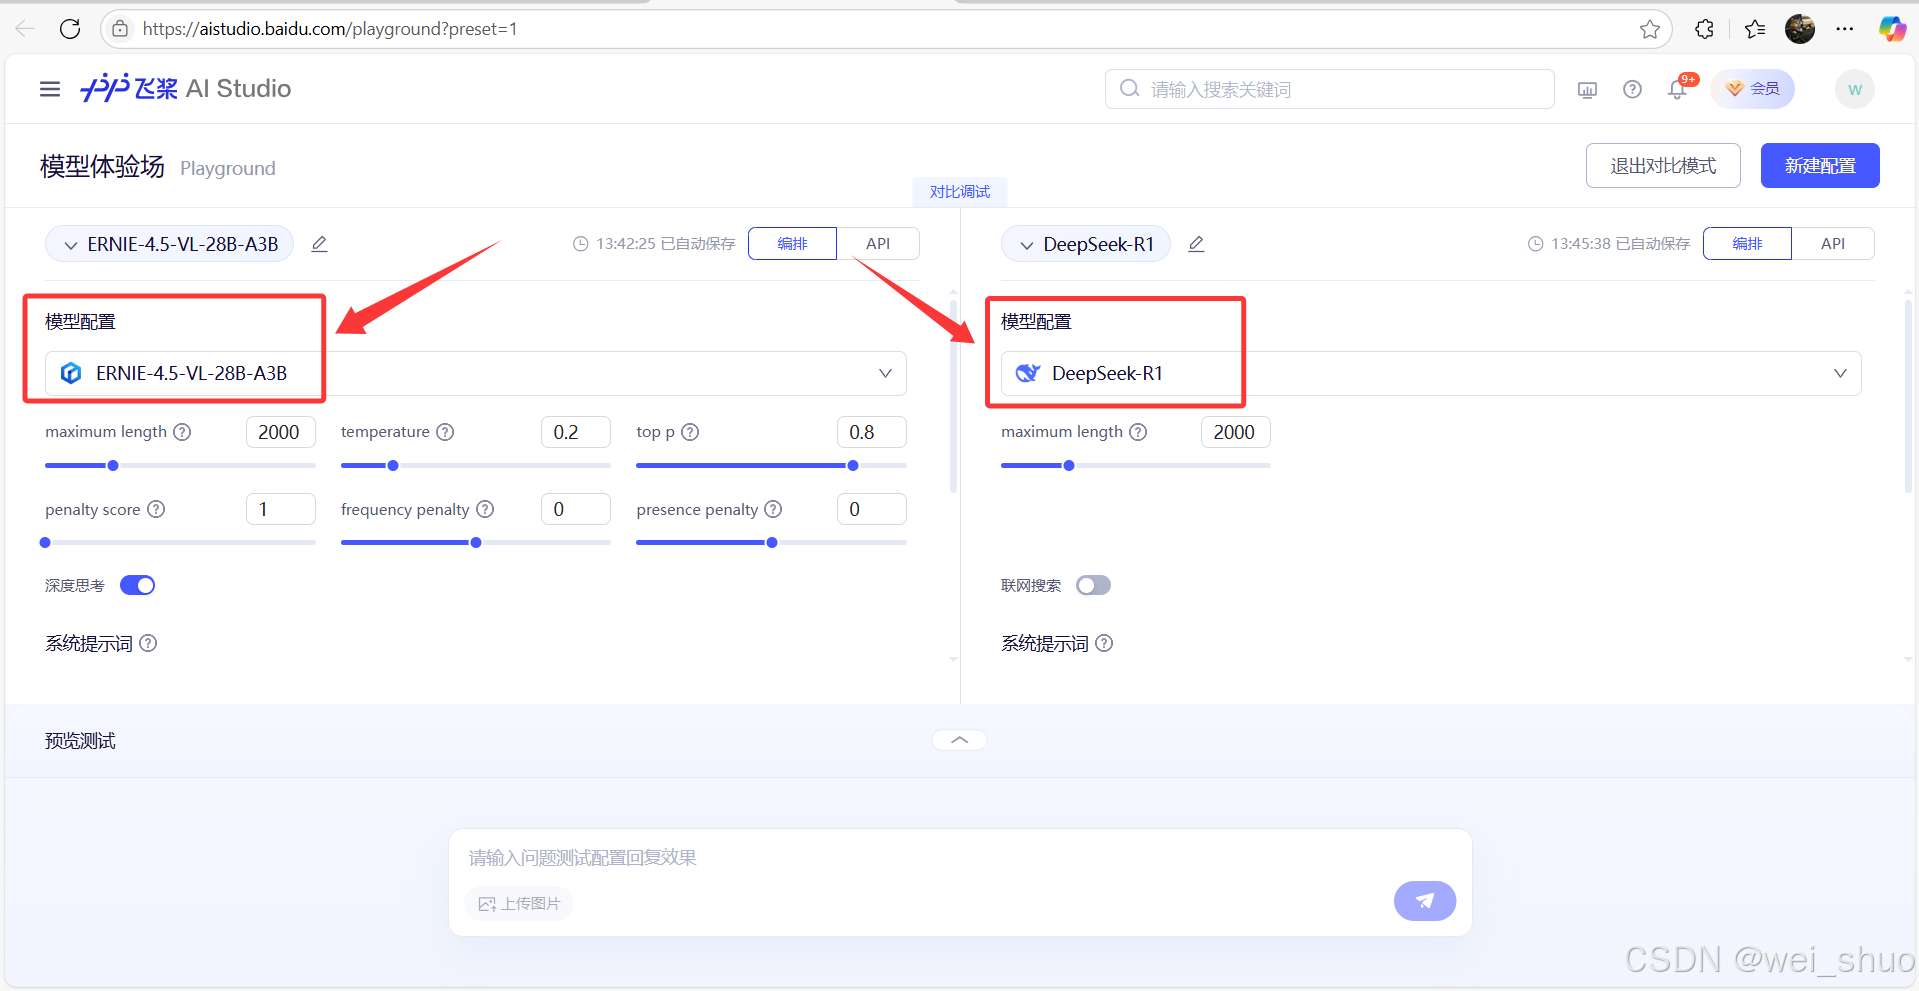Show help for DeepSeek maximum length

pos(1138,432)
